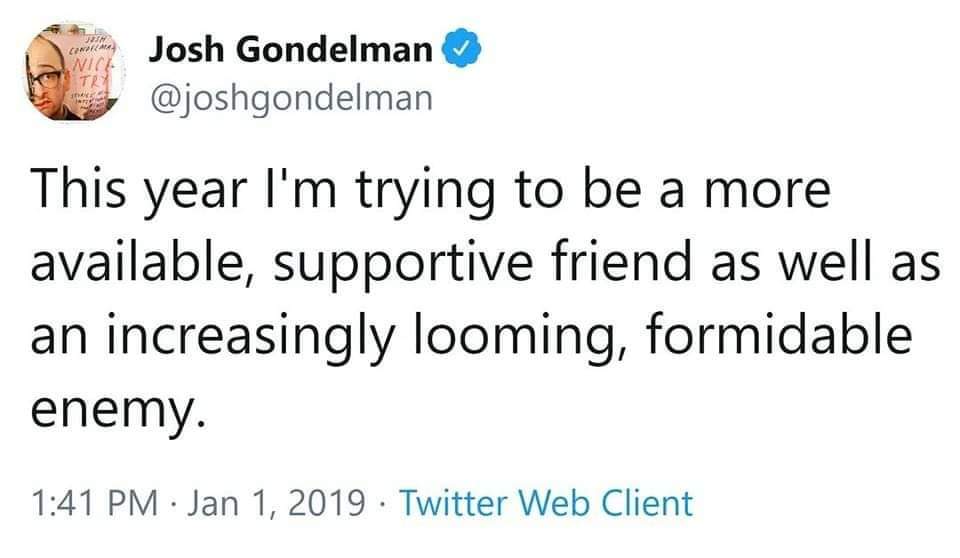Click the Twitter Web Client source link
960x558 pixels.
tap(545, 502)
